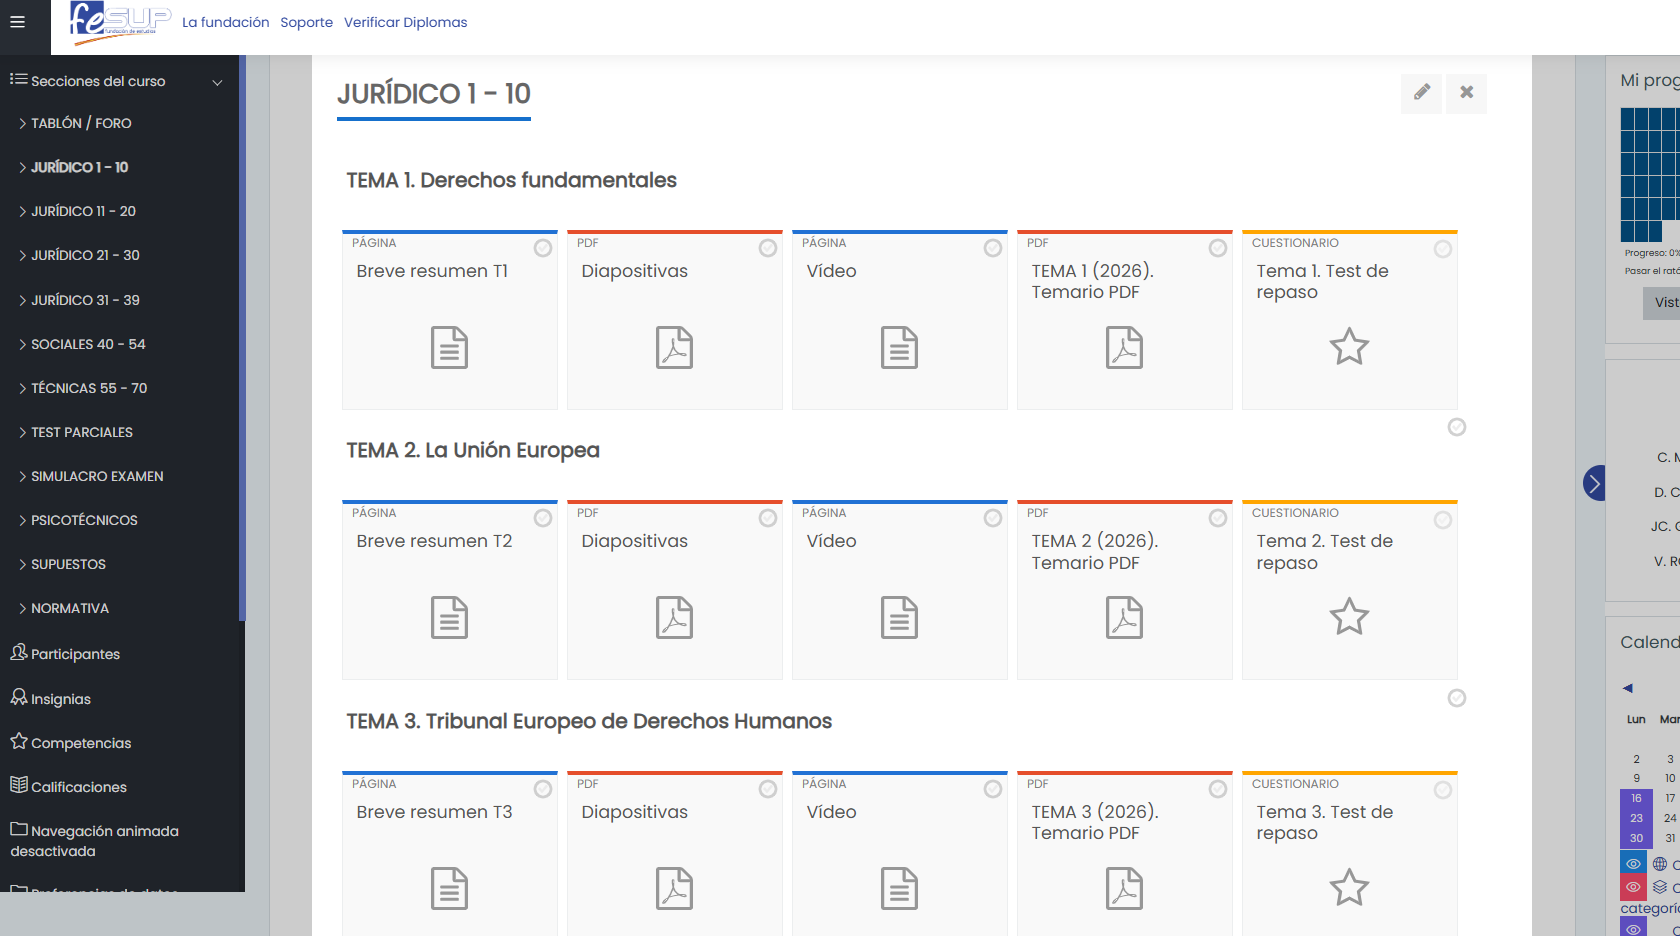Expand JURÍDICO 11 - 20 section
The height and width of the screenshot is (936, 1680).
click(x=83, y=211)
